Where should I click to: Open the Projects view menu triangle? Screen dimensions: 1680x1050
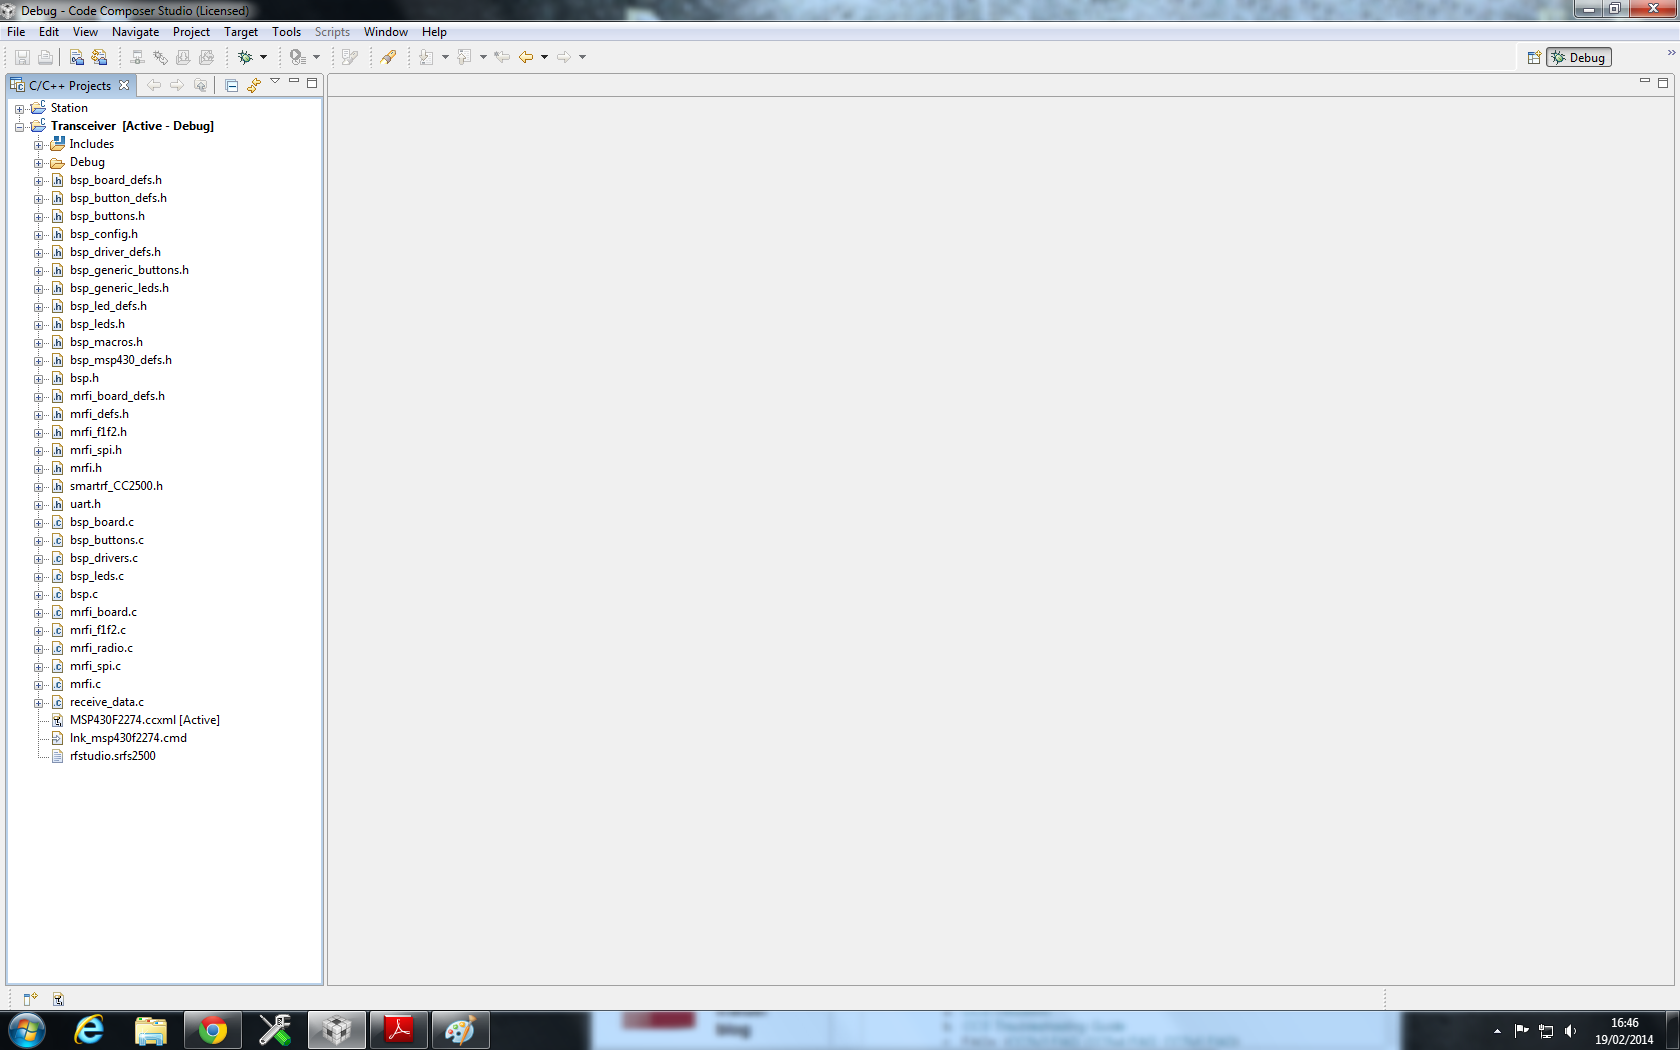click(x=275, y=82)
